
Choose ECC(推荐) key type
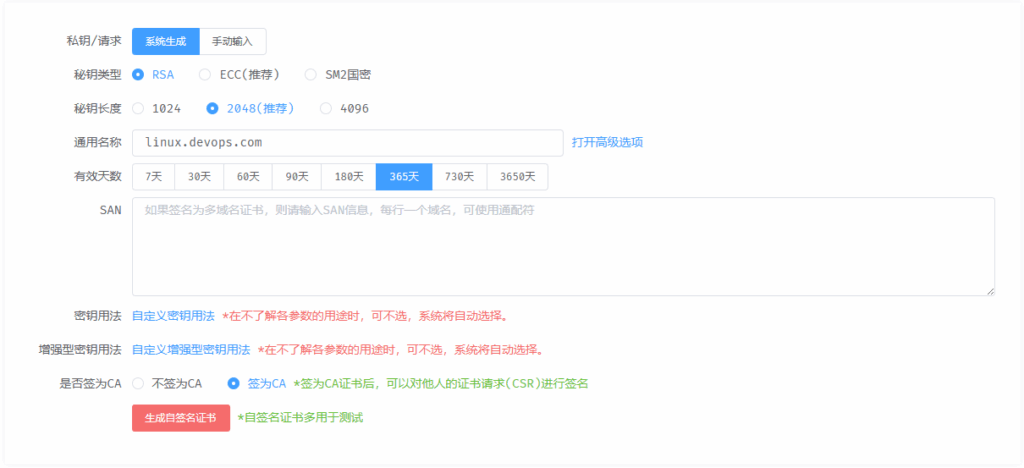click(x=239, y=74)
